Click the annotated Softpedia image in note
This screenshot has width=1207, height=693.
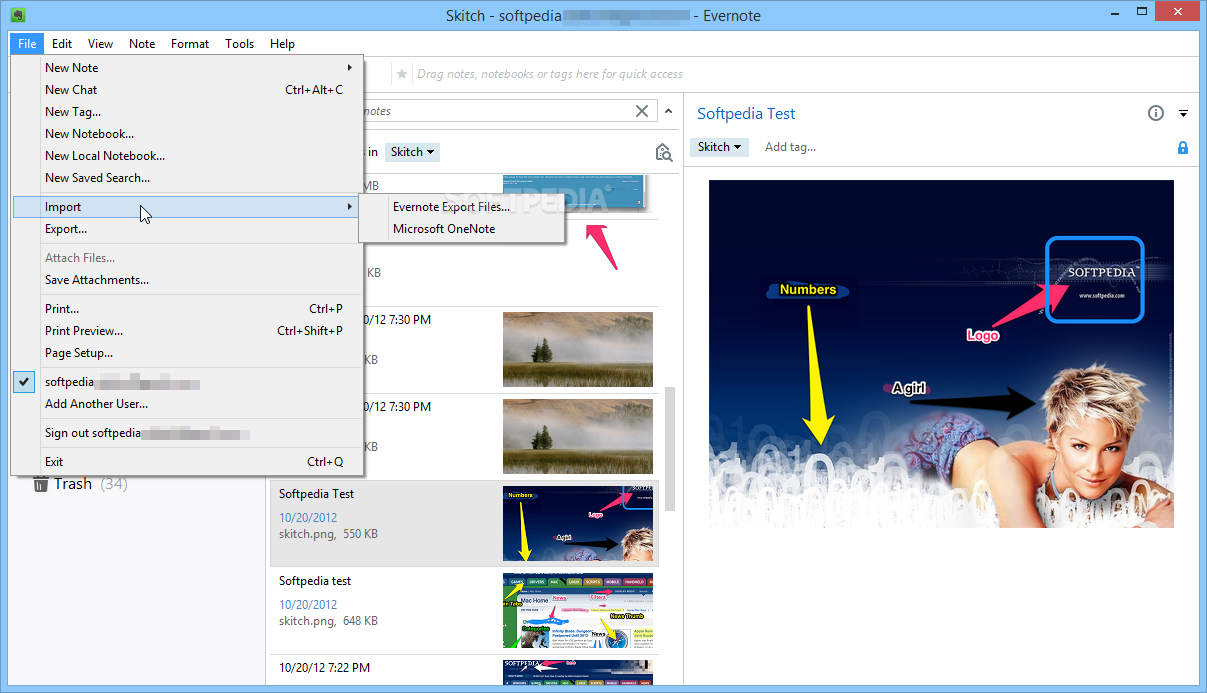coord(941,354)
